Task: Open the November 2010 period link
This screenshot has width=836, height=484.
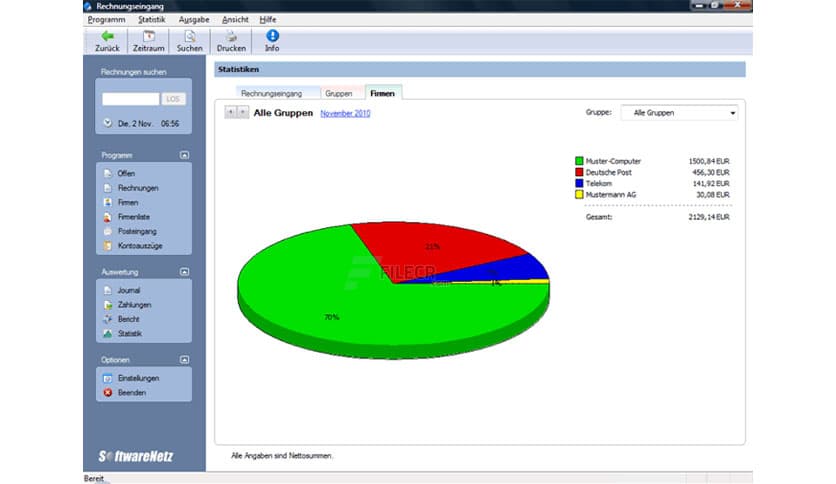Action: point(345,113)
